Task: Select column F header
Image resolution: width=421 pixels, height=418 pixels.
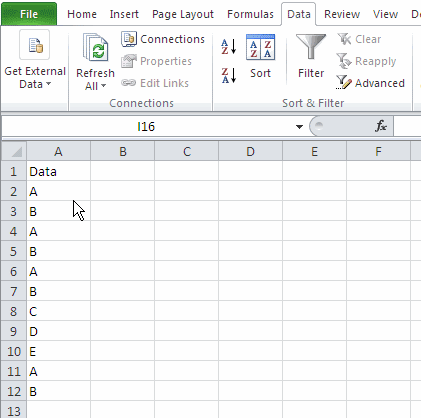Action: tap(378, 151)
